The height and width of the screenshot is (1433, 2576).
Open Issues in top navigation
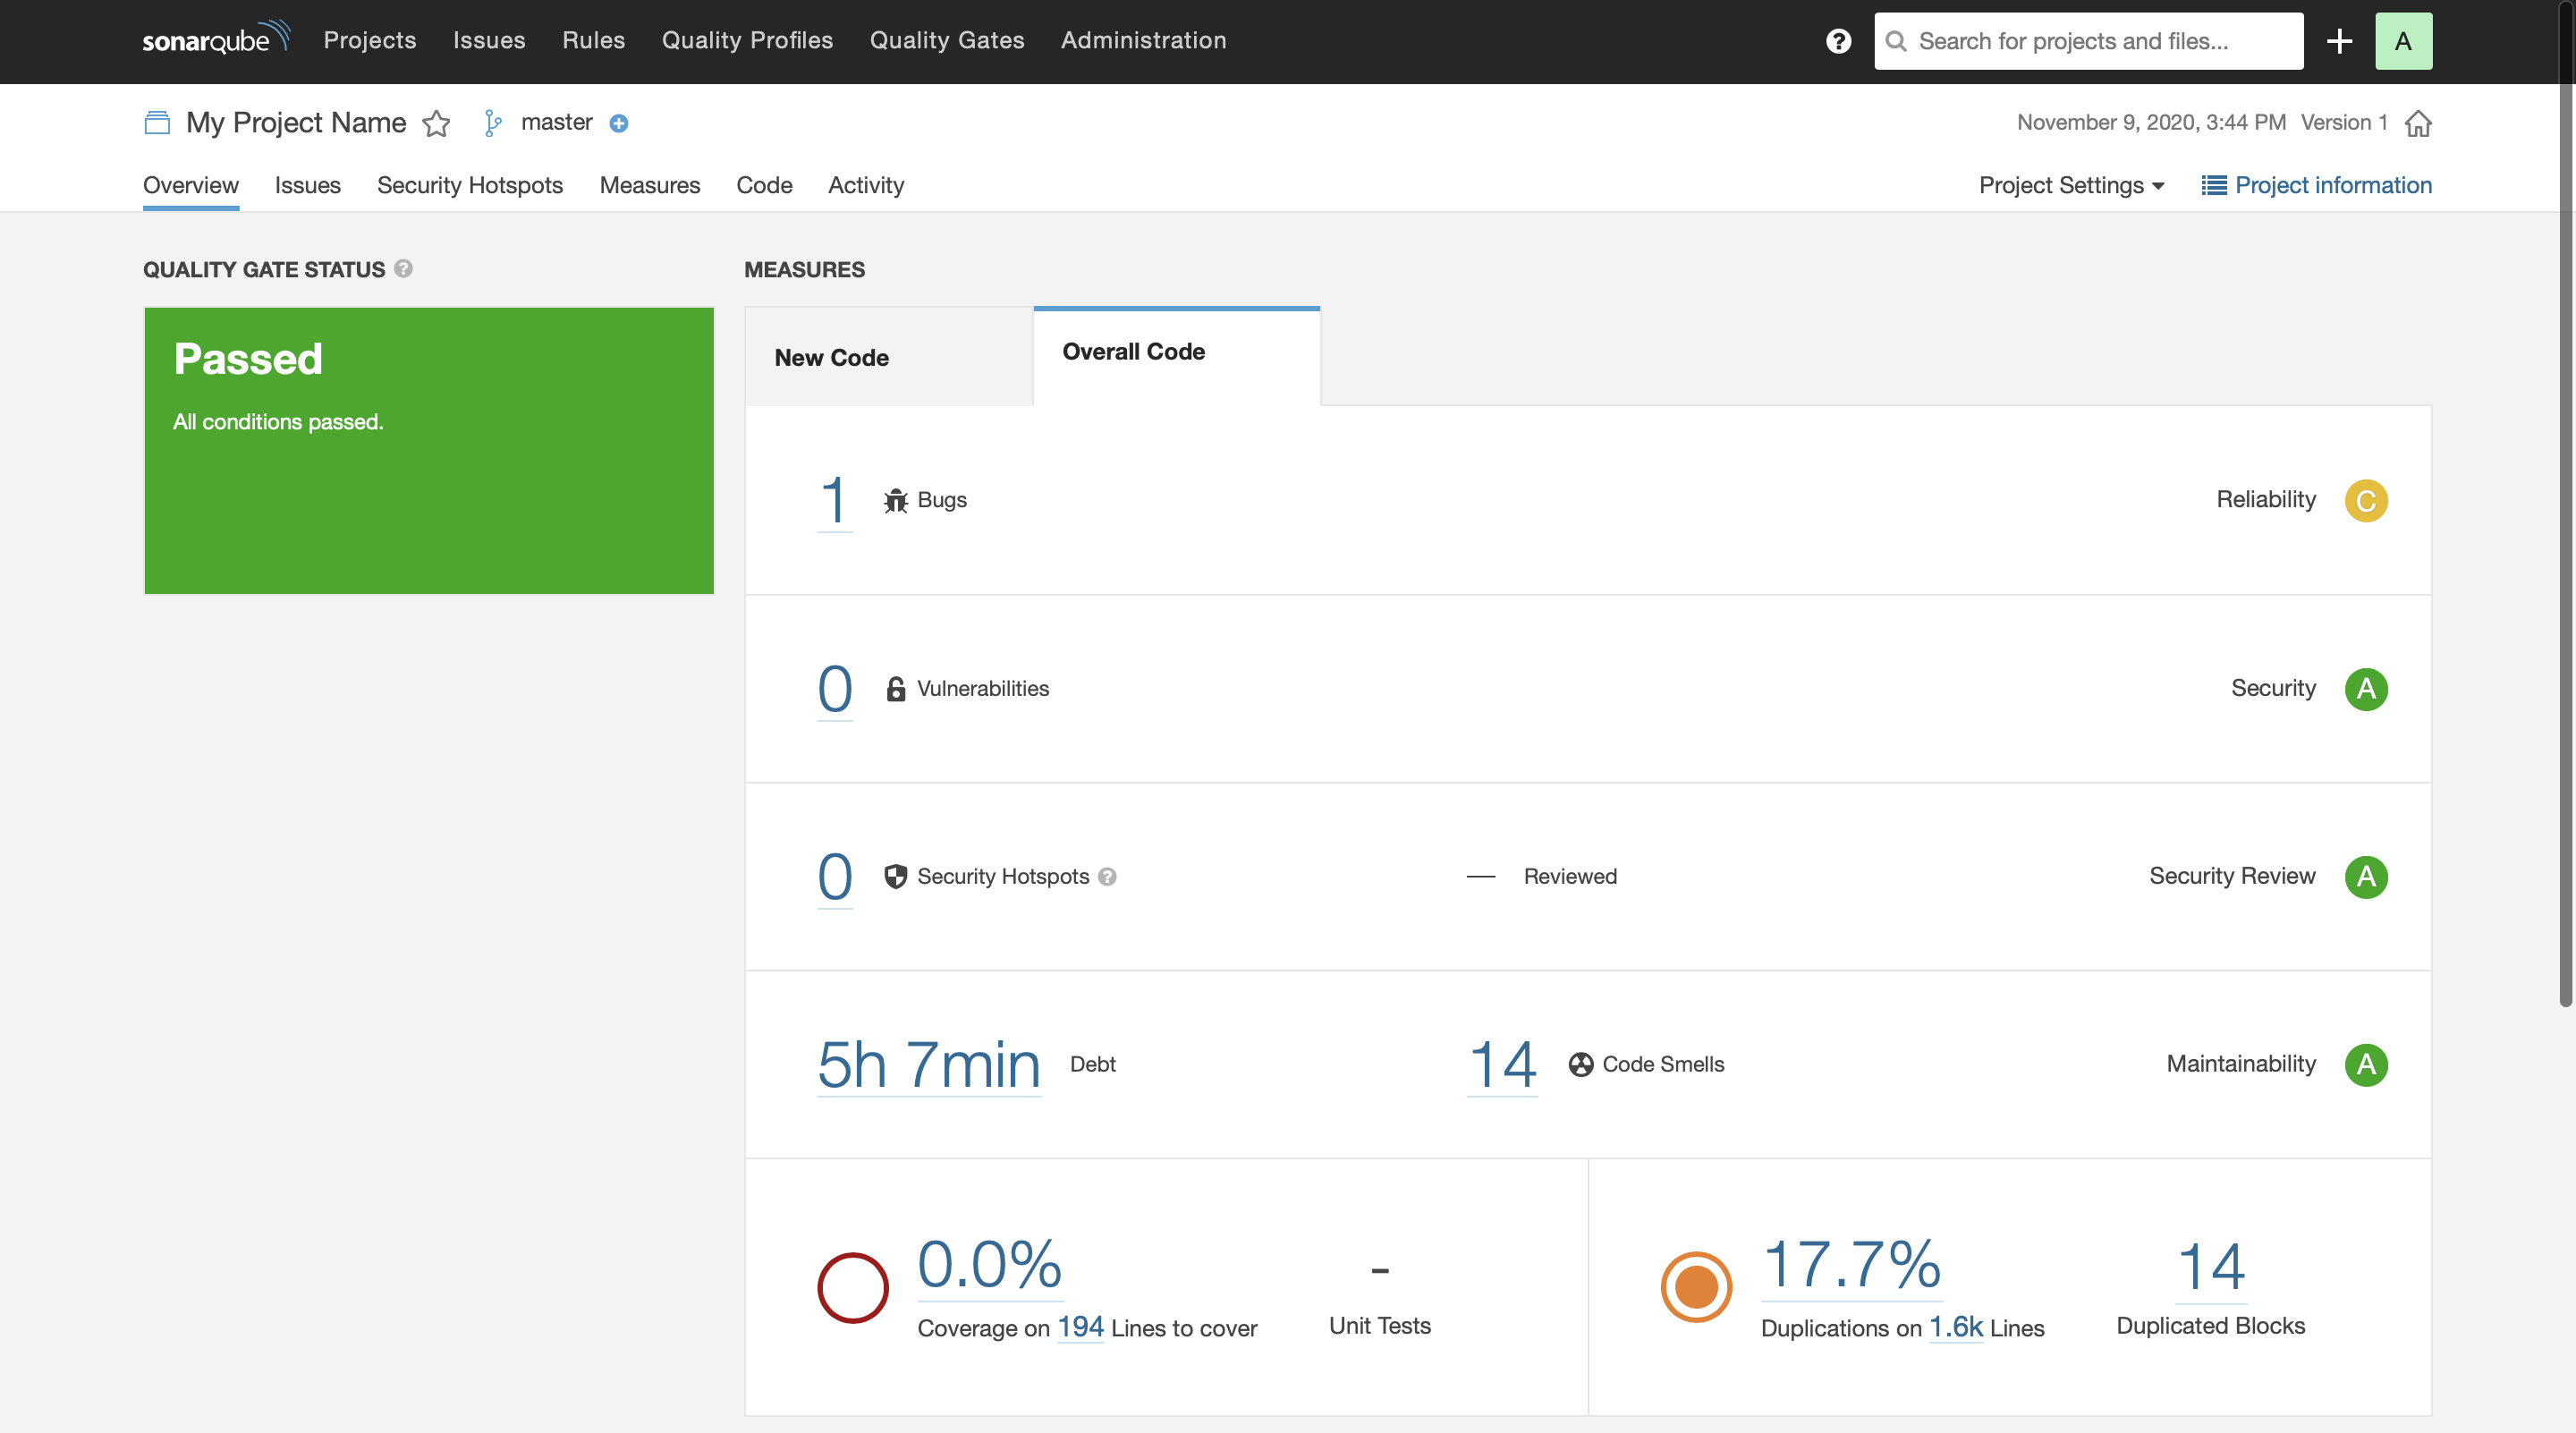click(x=489, y=40)
